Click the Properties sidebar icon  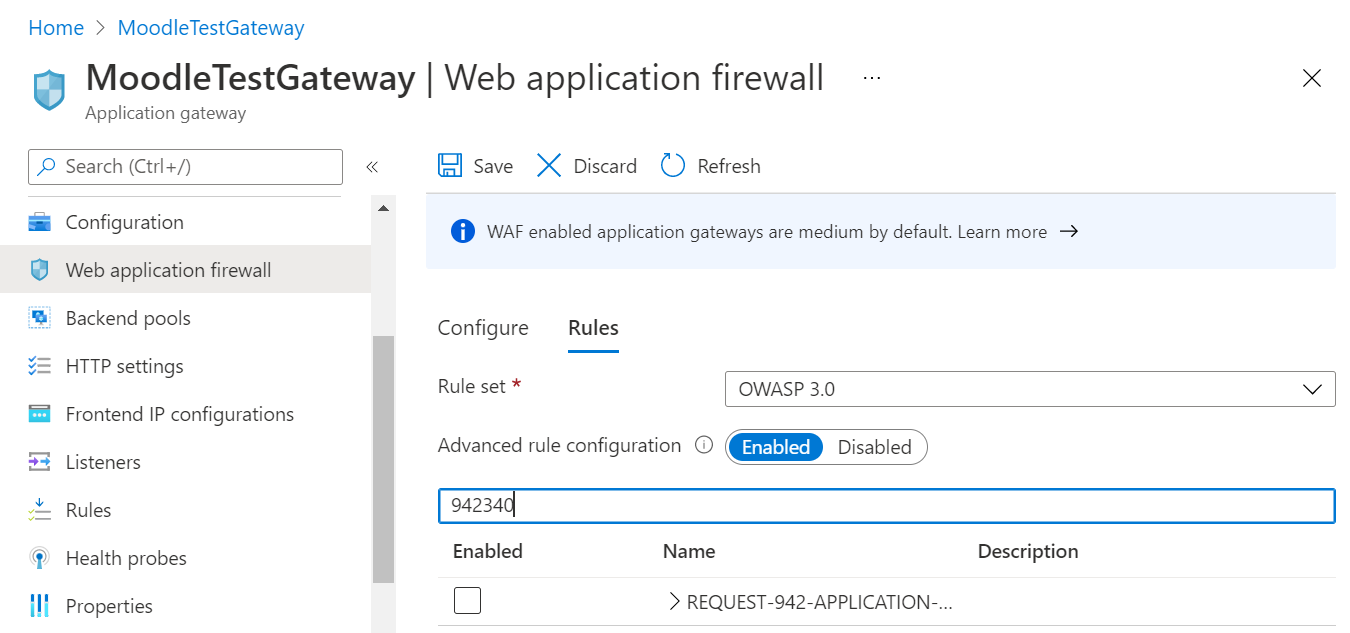[41, 605]
